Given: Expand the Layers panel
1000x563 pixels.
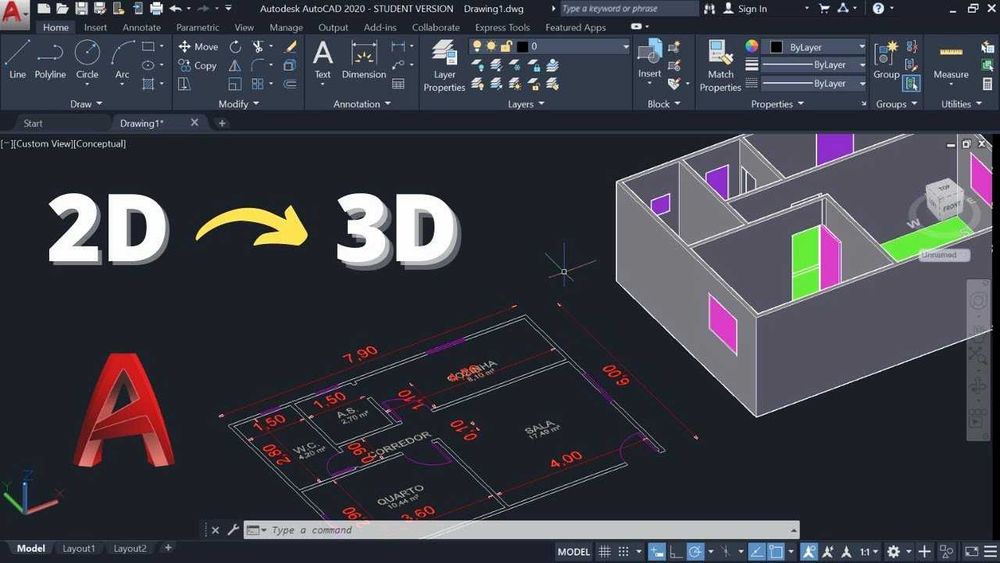Looking at the screenshot, I should 526,104.
